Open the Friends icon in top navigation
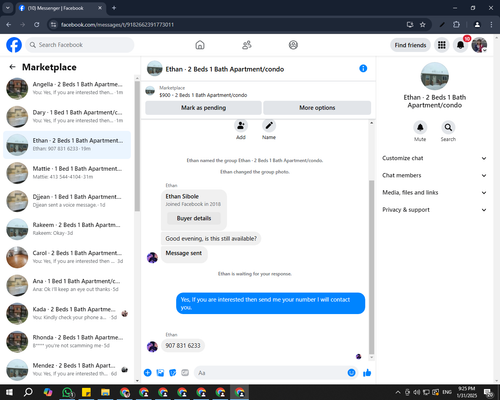Screen dimensions: 500x400 coord(247,45)
